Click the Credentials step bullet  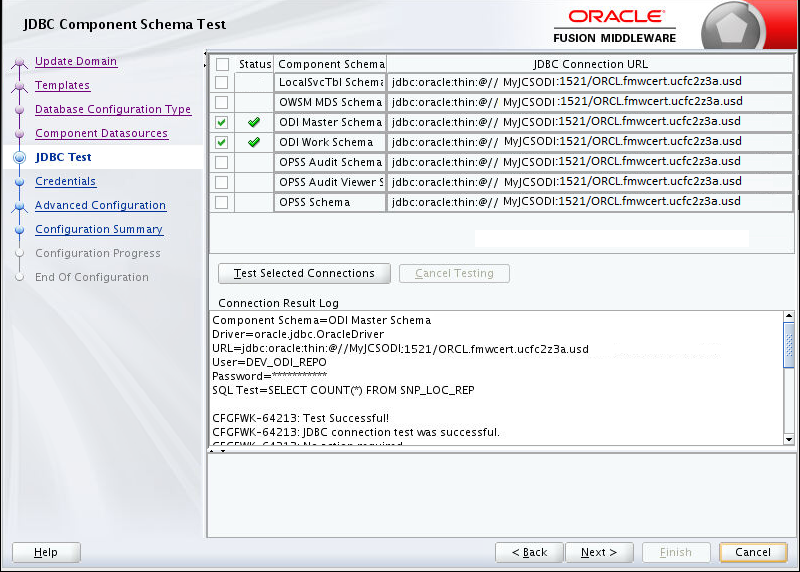19,182
